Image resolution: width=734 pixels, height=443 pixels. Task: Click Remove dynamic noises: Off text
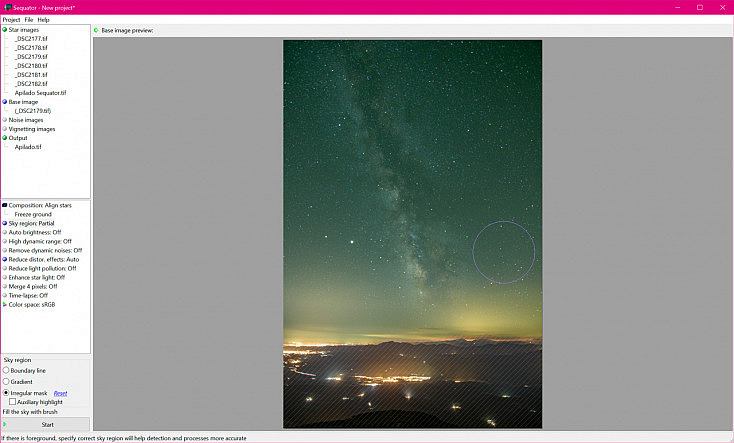click(45, 250)
